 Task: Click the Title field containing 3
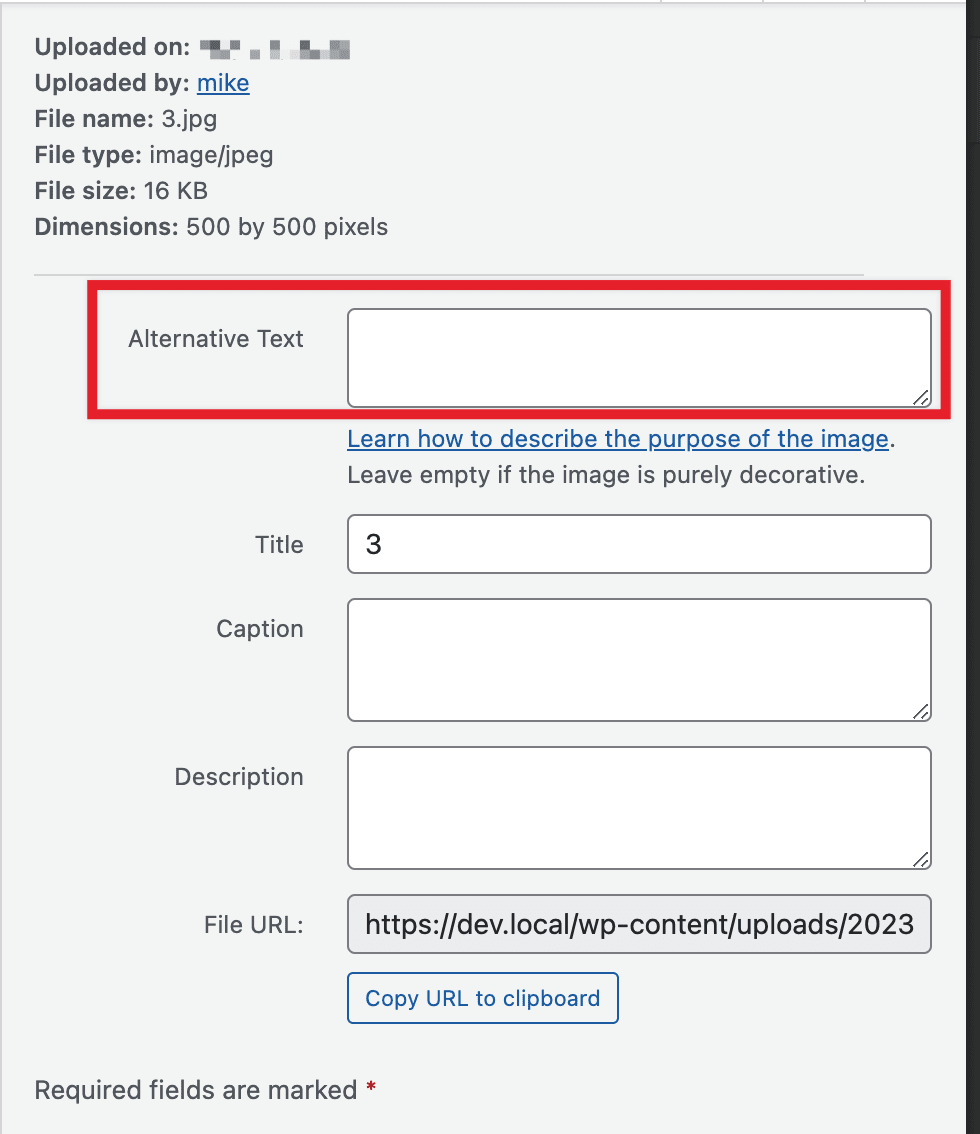click(638, 544)
